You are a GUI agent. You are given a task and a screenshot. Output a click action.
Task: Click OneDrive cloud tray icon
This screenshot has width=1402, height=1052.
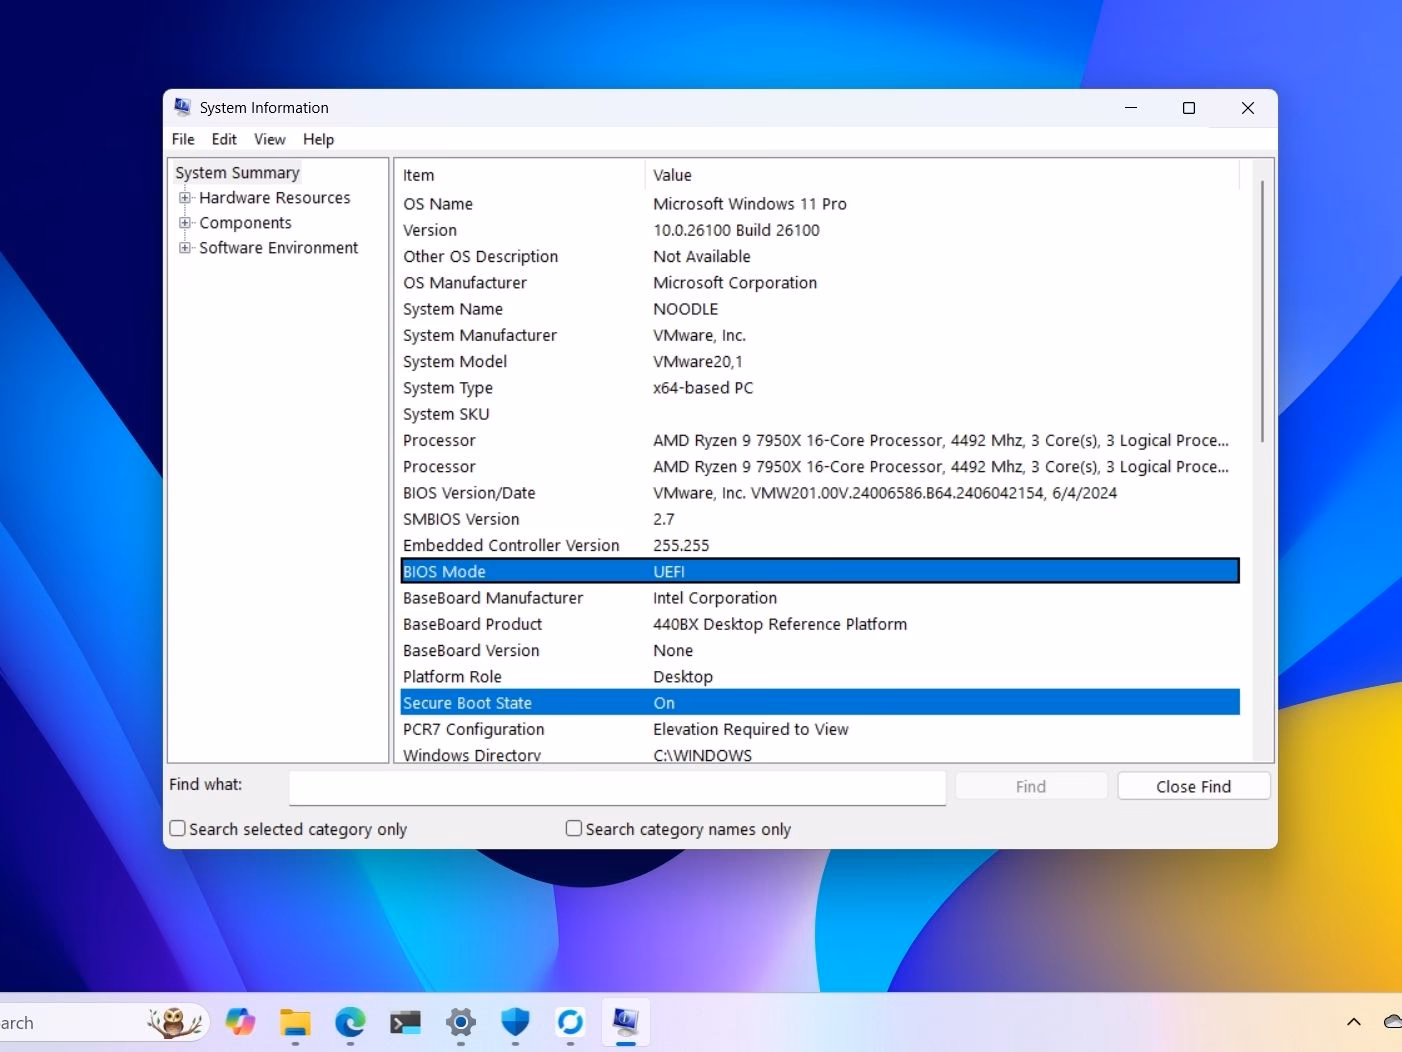[1393, 1022]
